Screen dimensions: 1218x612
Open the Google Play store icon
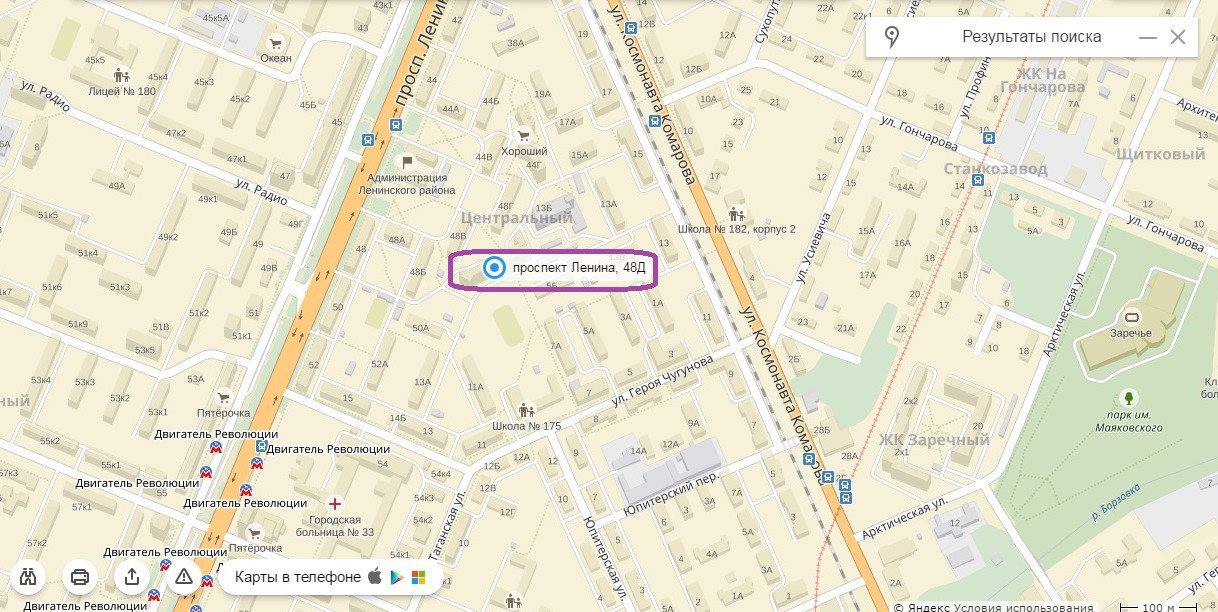tap(397, 577)
